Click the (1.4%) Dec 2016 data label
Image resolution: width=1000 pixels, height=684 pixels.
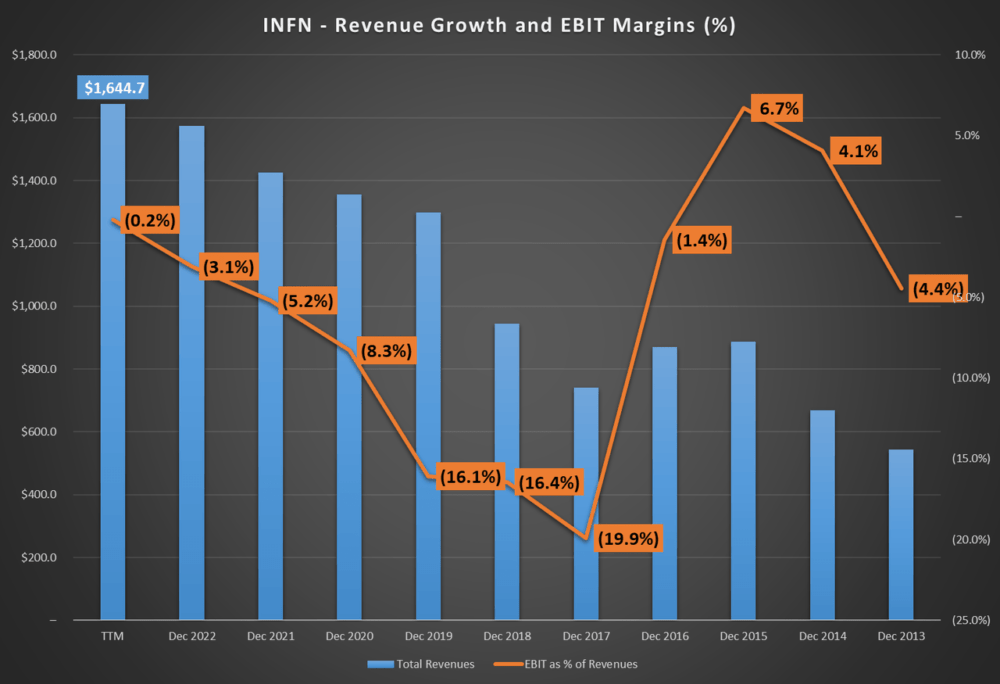(x=702, y=240)
